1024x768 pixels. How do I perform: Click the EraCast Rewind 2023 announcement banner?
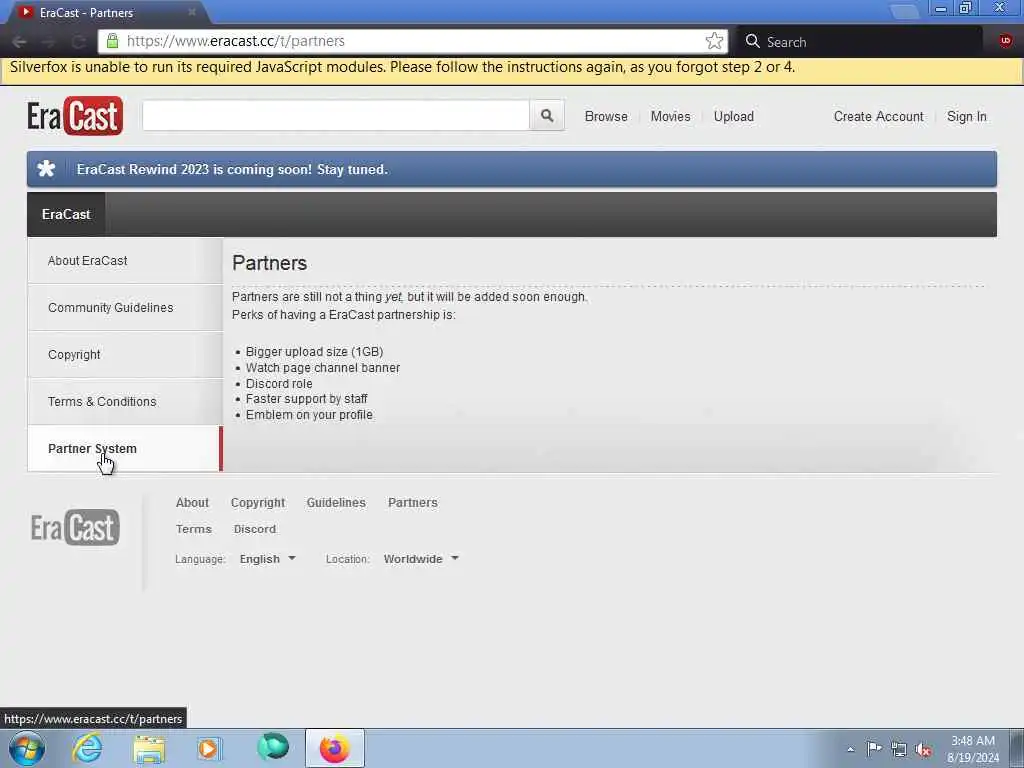pos(512,169)
